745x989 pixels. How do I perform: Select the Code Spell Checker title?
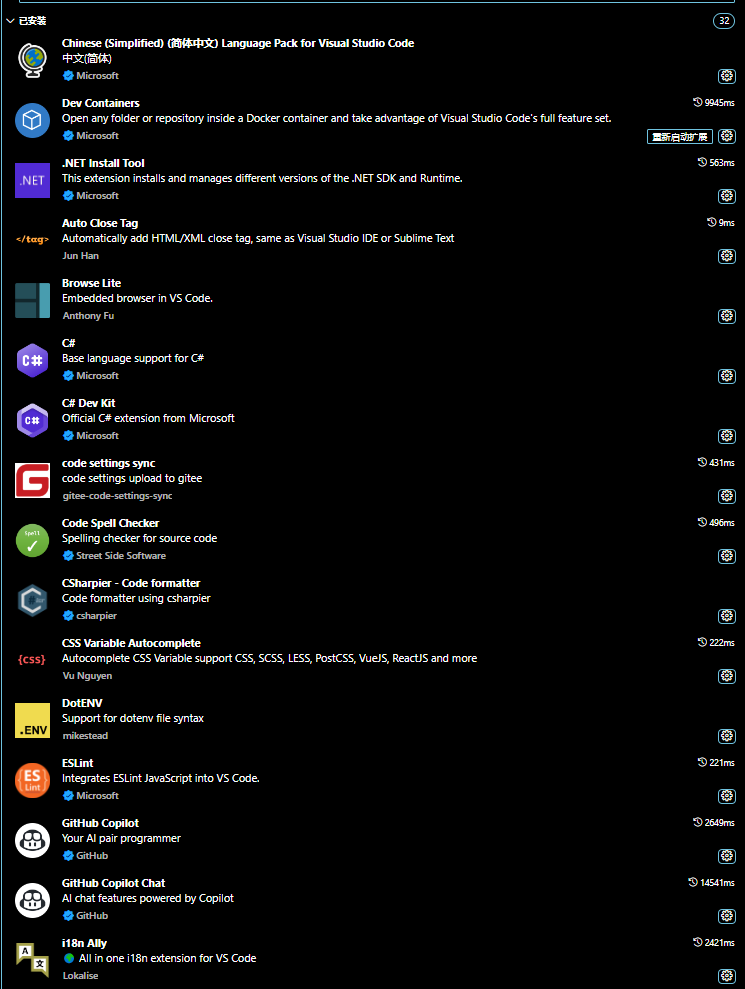coord(110,523)
